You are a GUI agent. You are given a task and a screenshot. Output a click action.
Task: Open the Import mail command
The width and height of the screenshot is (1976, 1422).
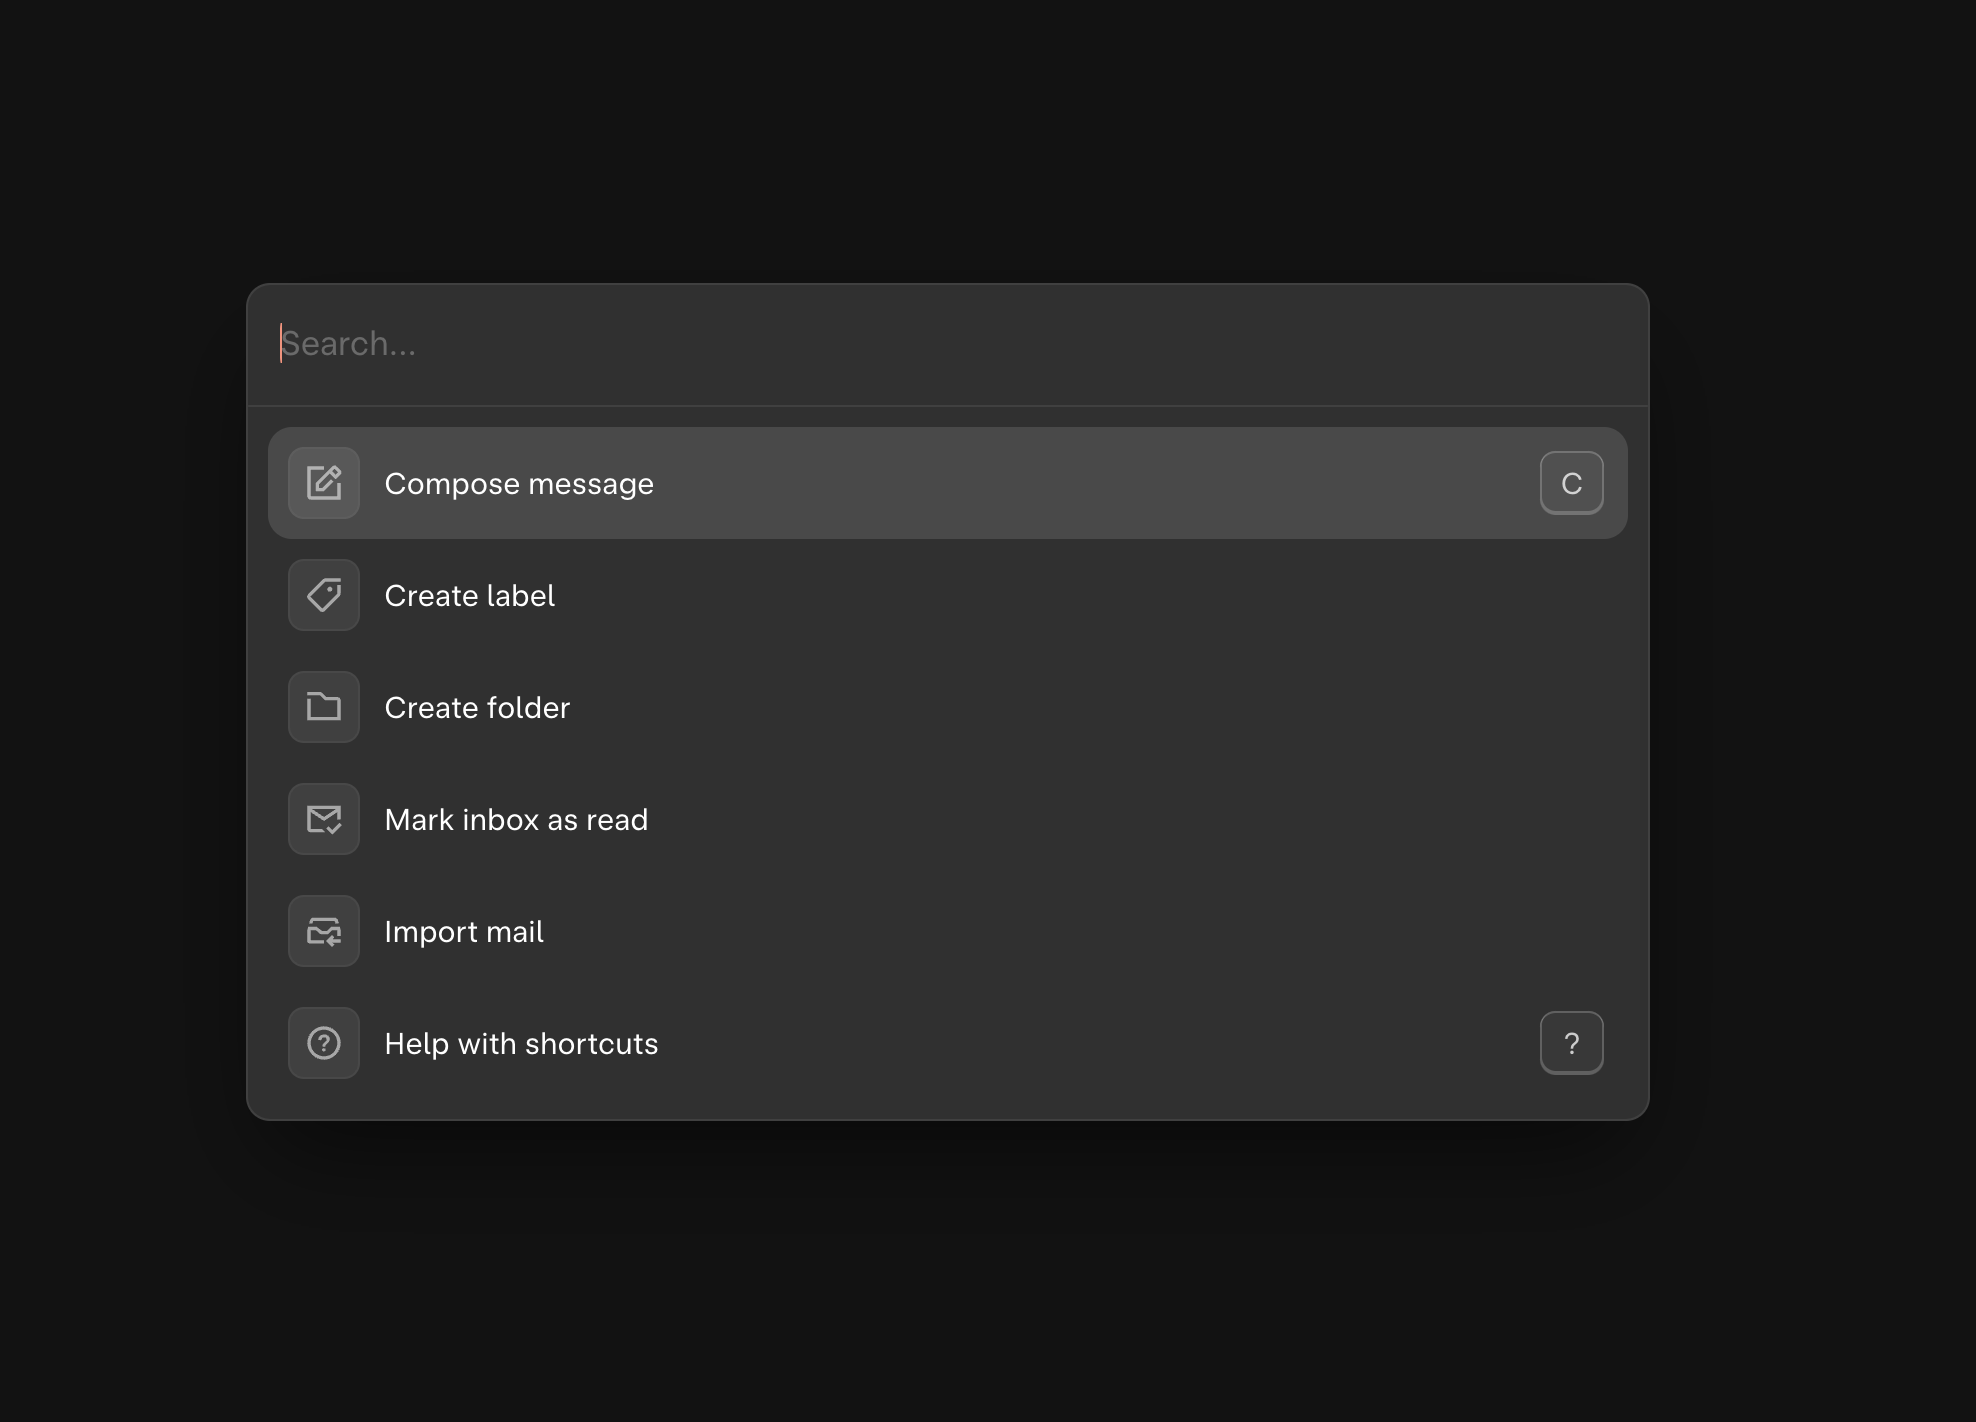pyautogui.click(x=947, y=931)
